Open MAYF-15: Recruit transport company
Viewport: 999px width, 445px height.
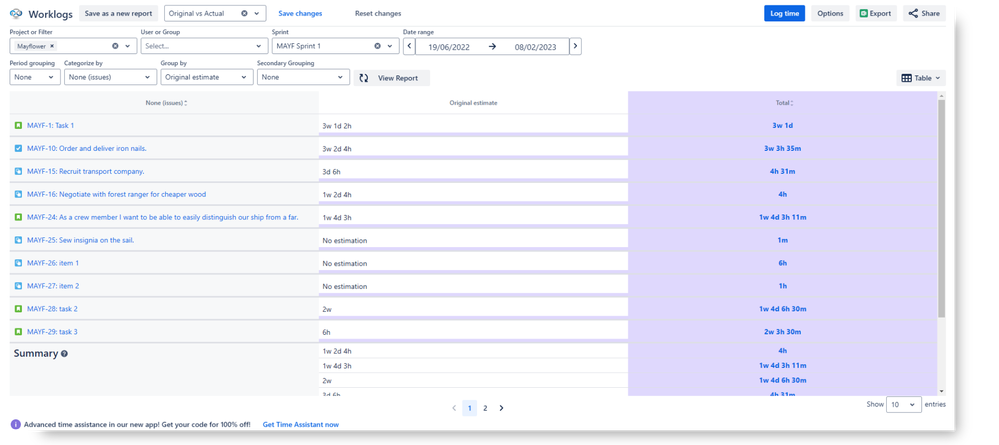[85, 171]
